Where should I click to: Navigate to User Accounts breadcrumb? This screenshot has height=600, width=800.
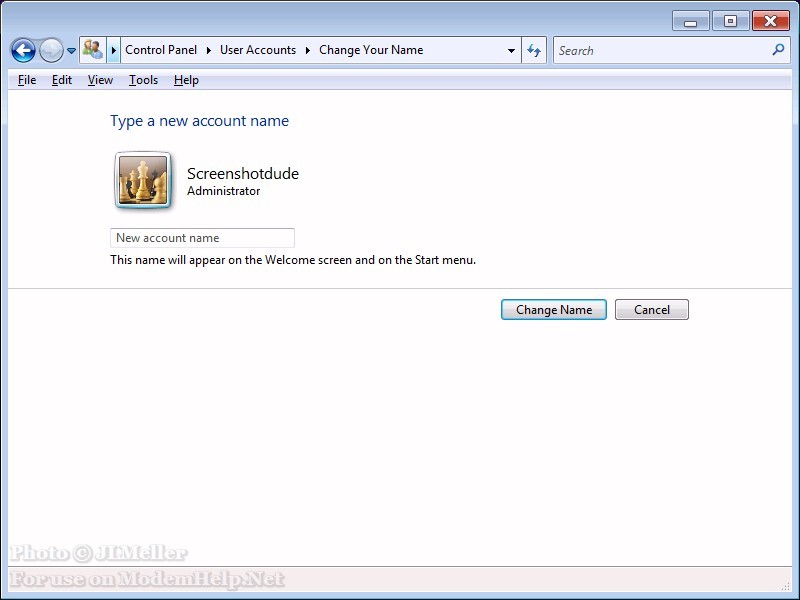point(258,50)
